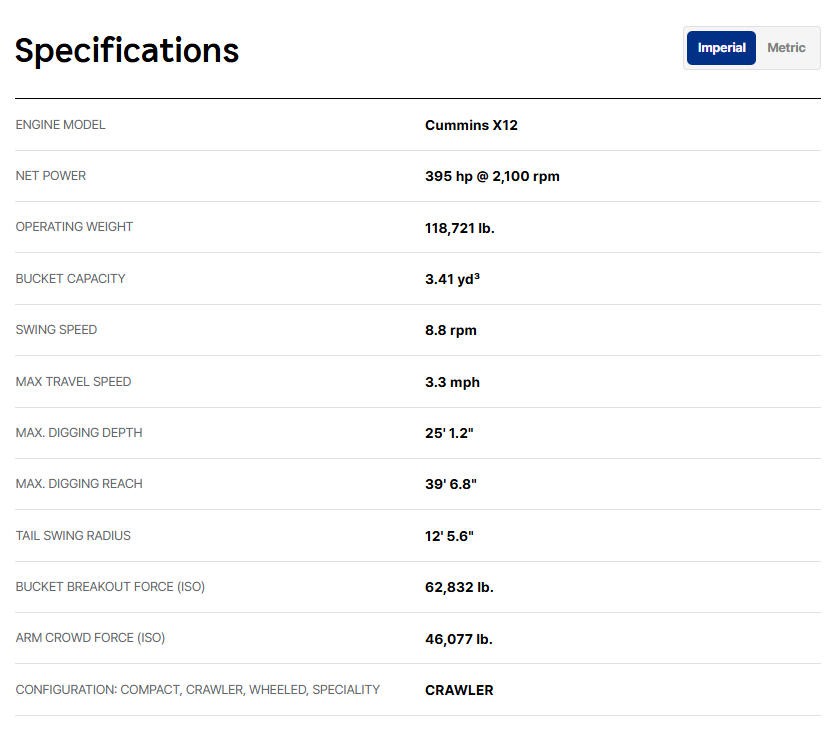Image resolution: width=834 pixels, height=755 pixels.
Task: Select the 395 hp @ 2,100 rpm value
Action: (x=492, y=176)
